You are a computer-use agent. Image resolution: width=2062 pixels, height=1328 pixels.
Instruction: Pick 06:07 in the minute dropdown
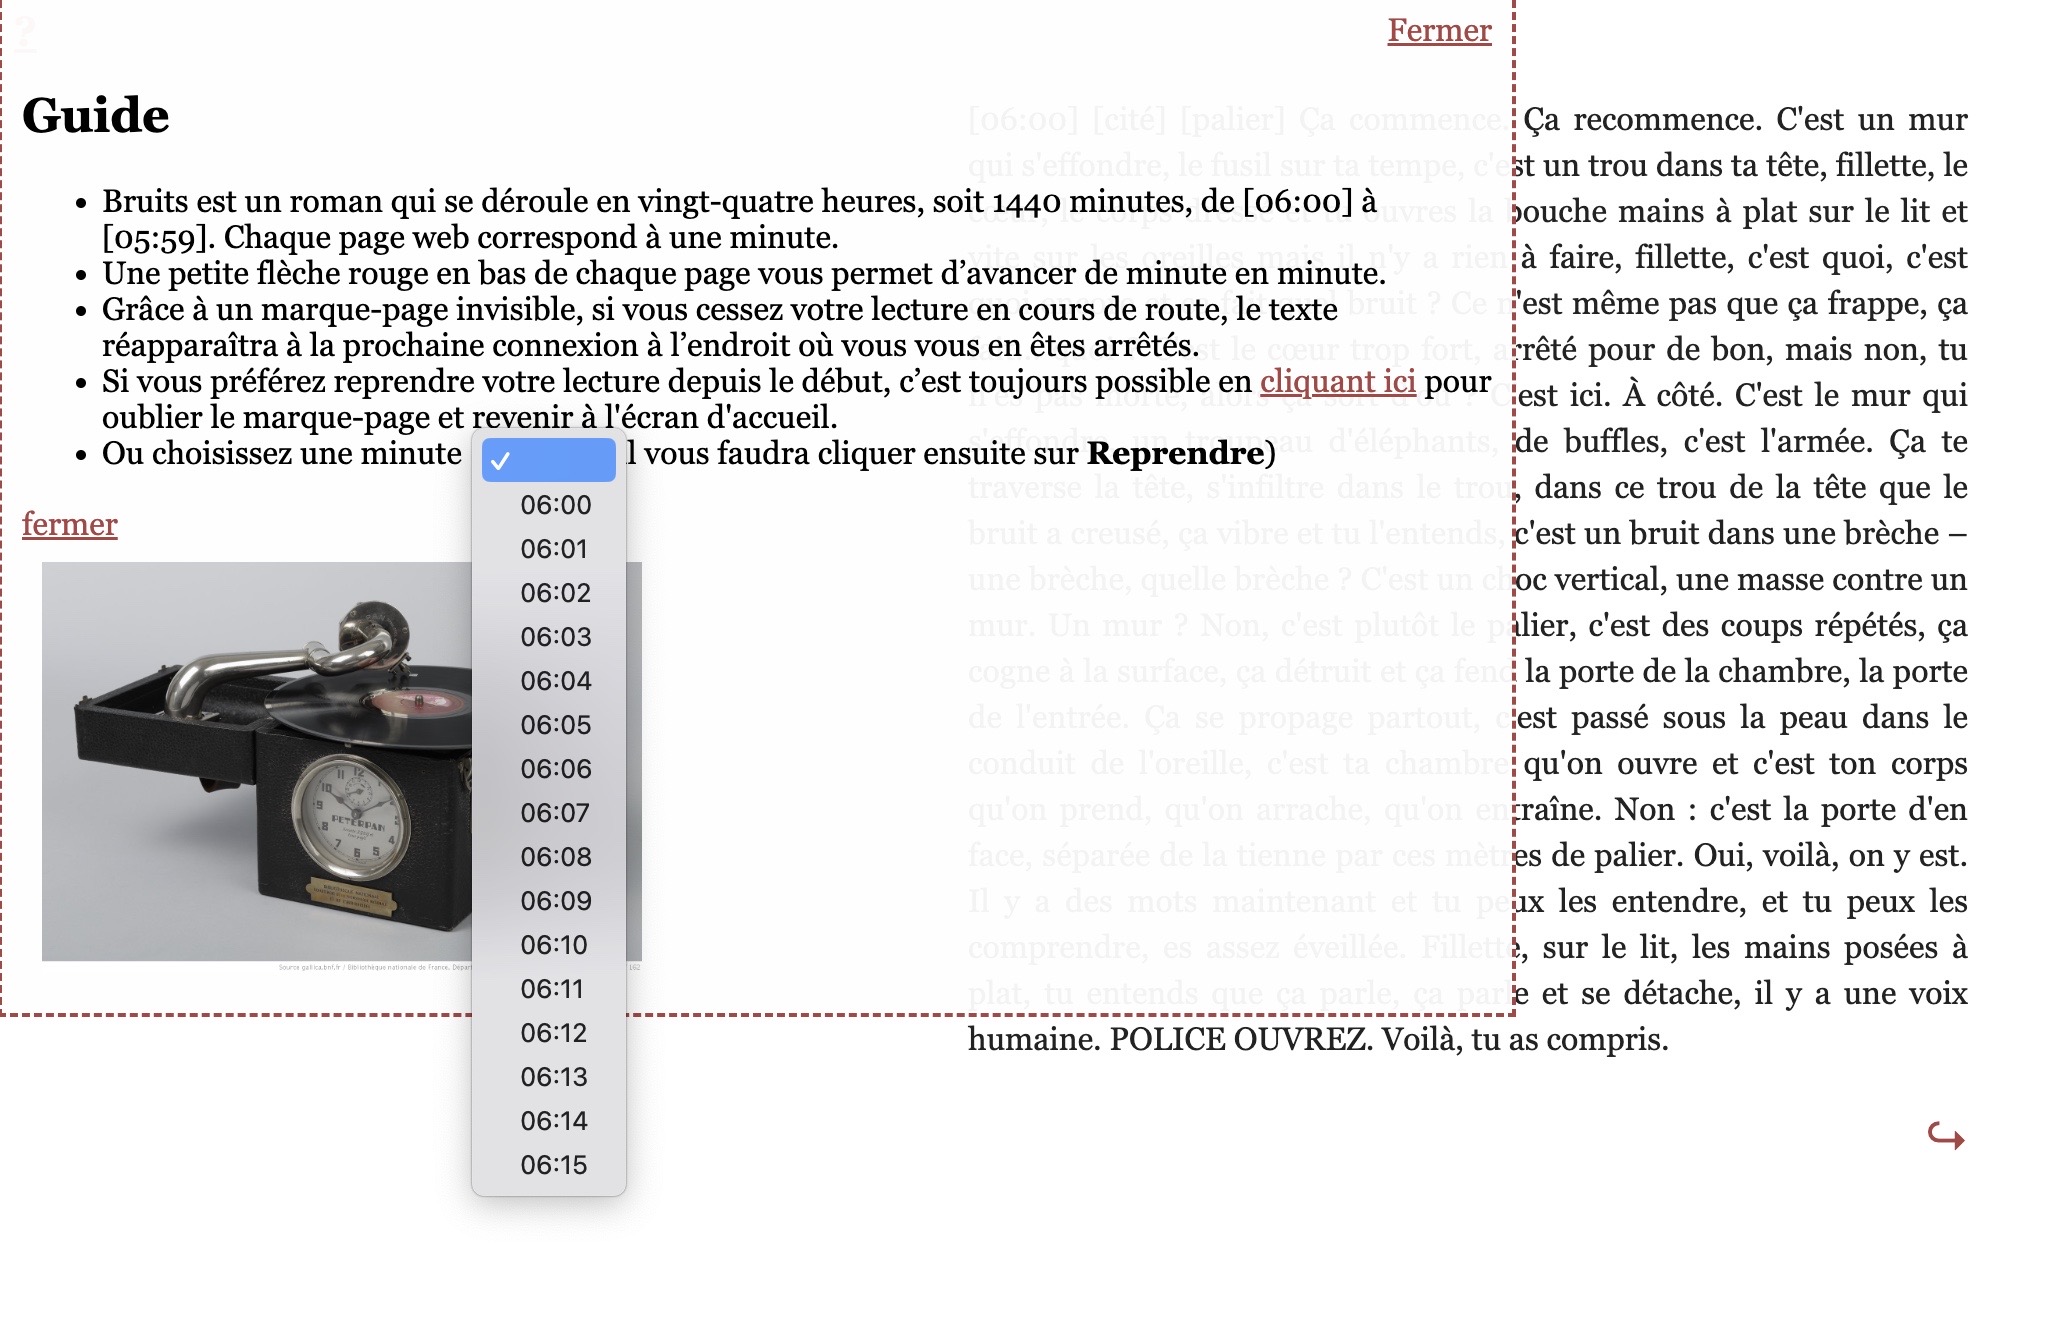tap(549, 813)
